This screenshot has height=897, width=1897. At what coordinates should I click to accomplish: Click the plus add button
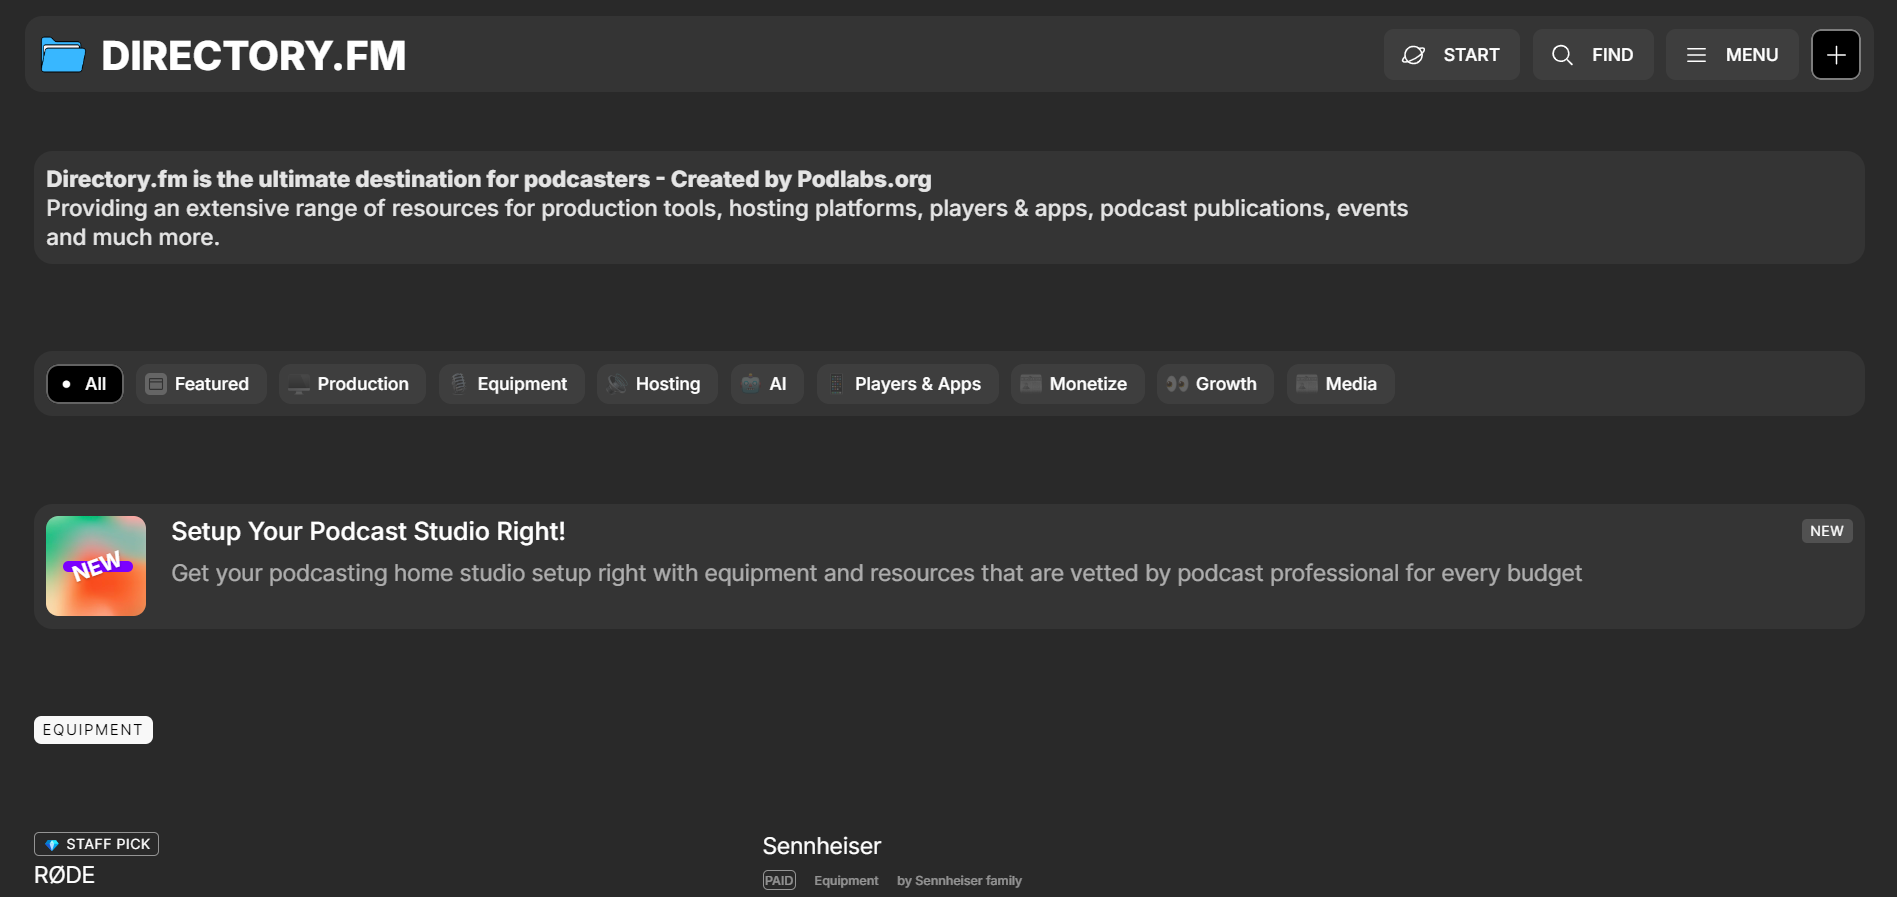click(1836, 55)
